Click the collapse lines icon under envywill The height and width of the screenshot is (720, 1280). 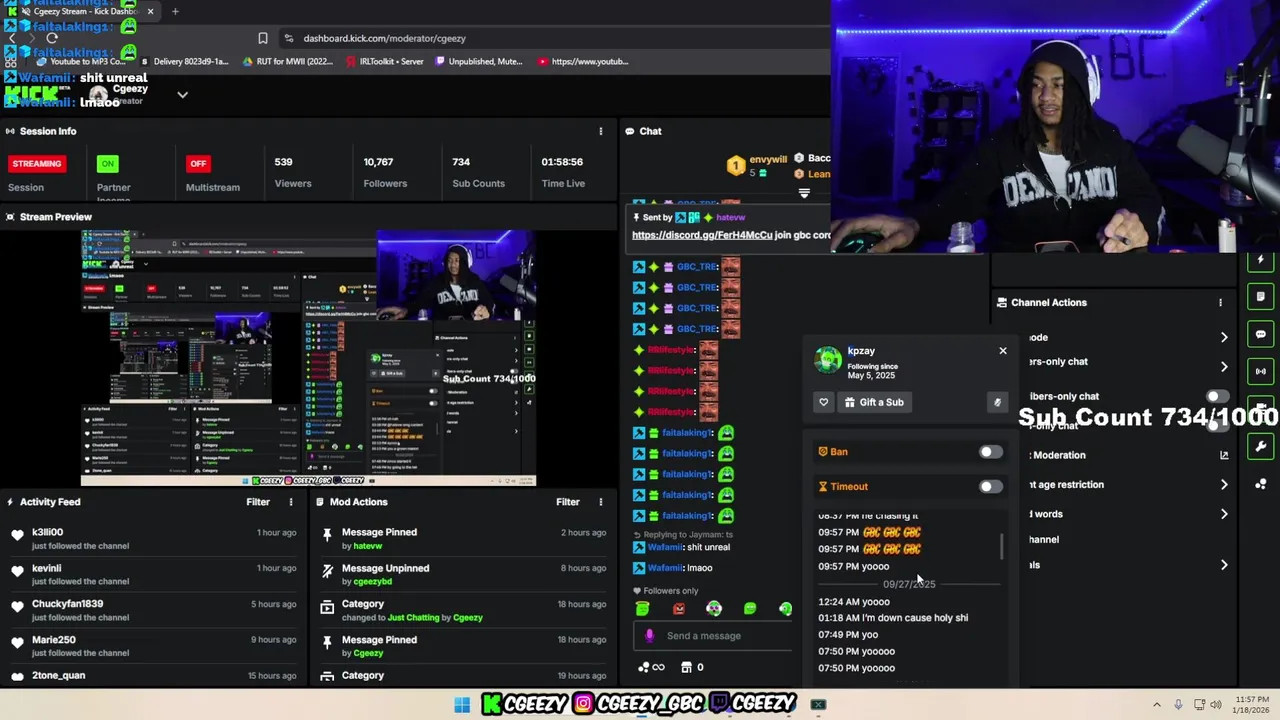(804, 193)
